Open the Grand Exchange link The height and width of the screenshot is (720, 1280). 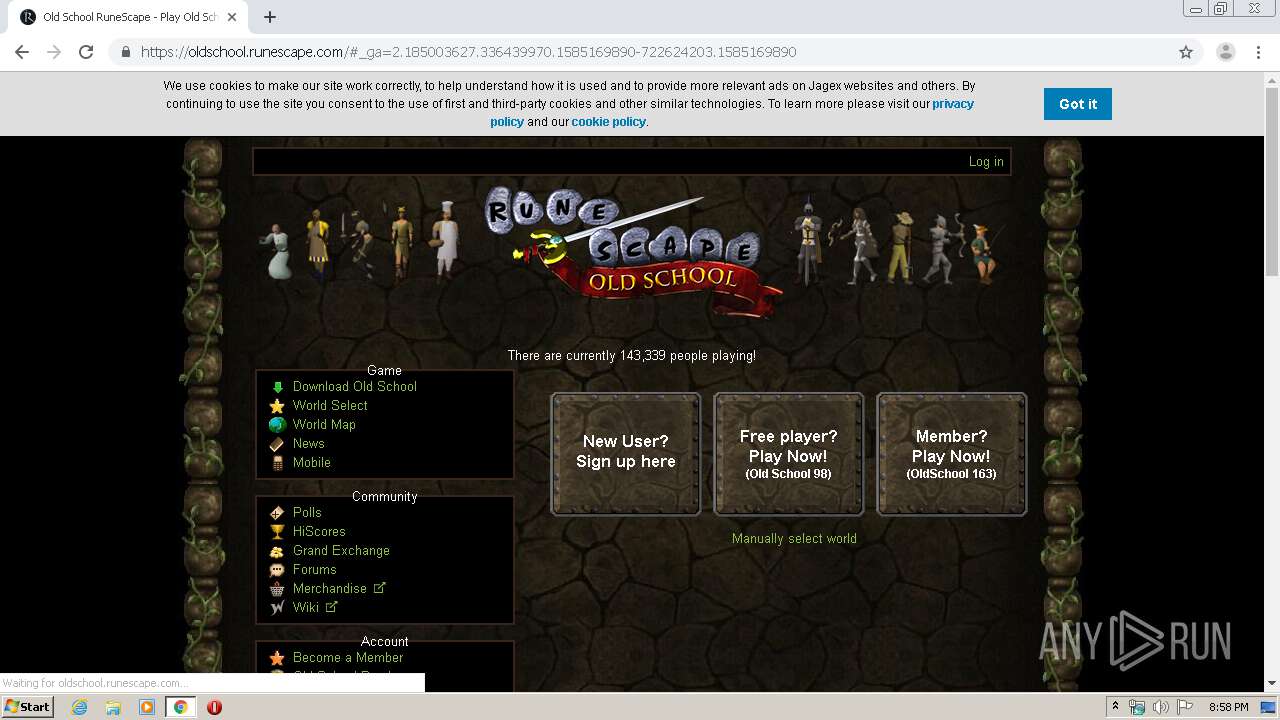(341, 551)
